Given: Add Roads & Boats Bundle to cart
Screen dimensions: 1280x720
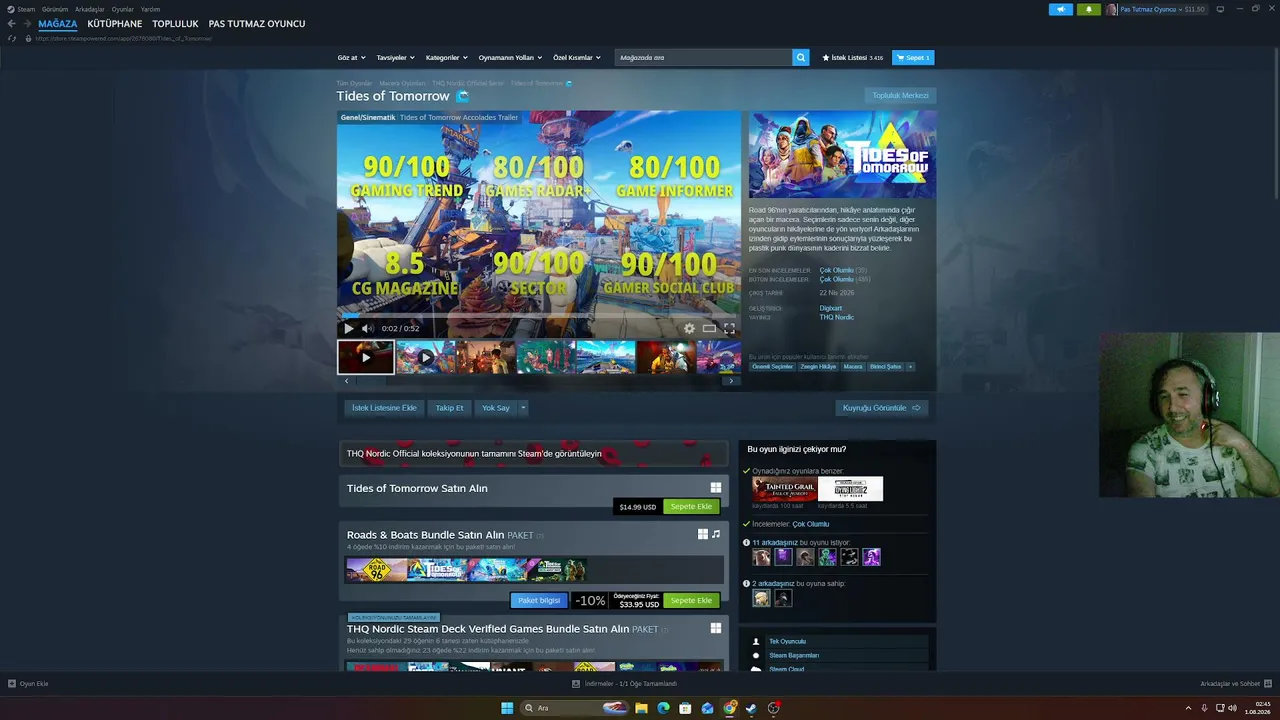Looking at the screenshot, I should (x=691, y=601).
